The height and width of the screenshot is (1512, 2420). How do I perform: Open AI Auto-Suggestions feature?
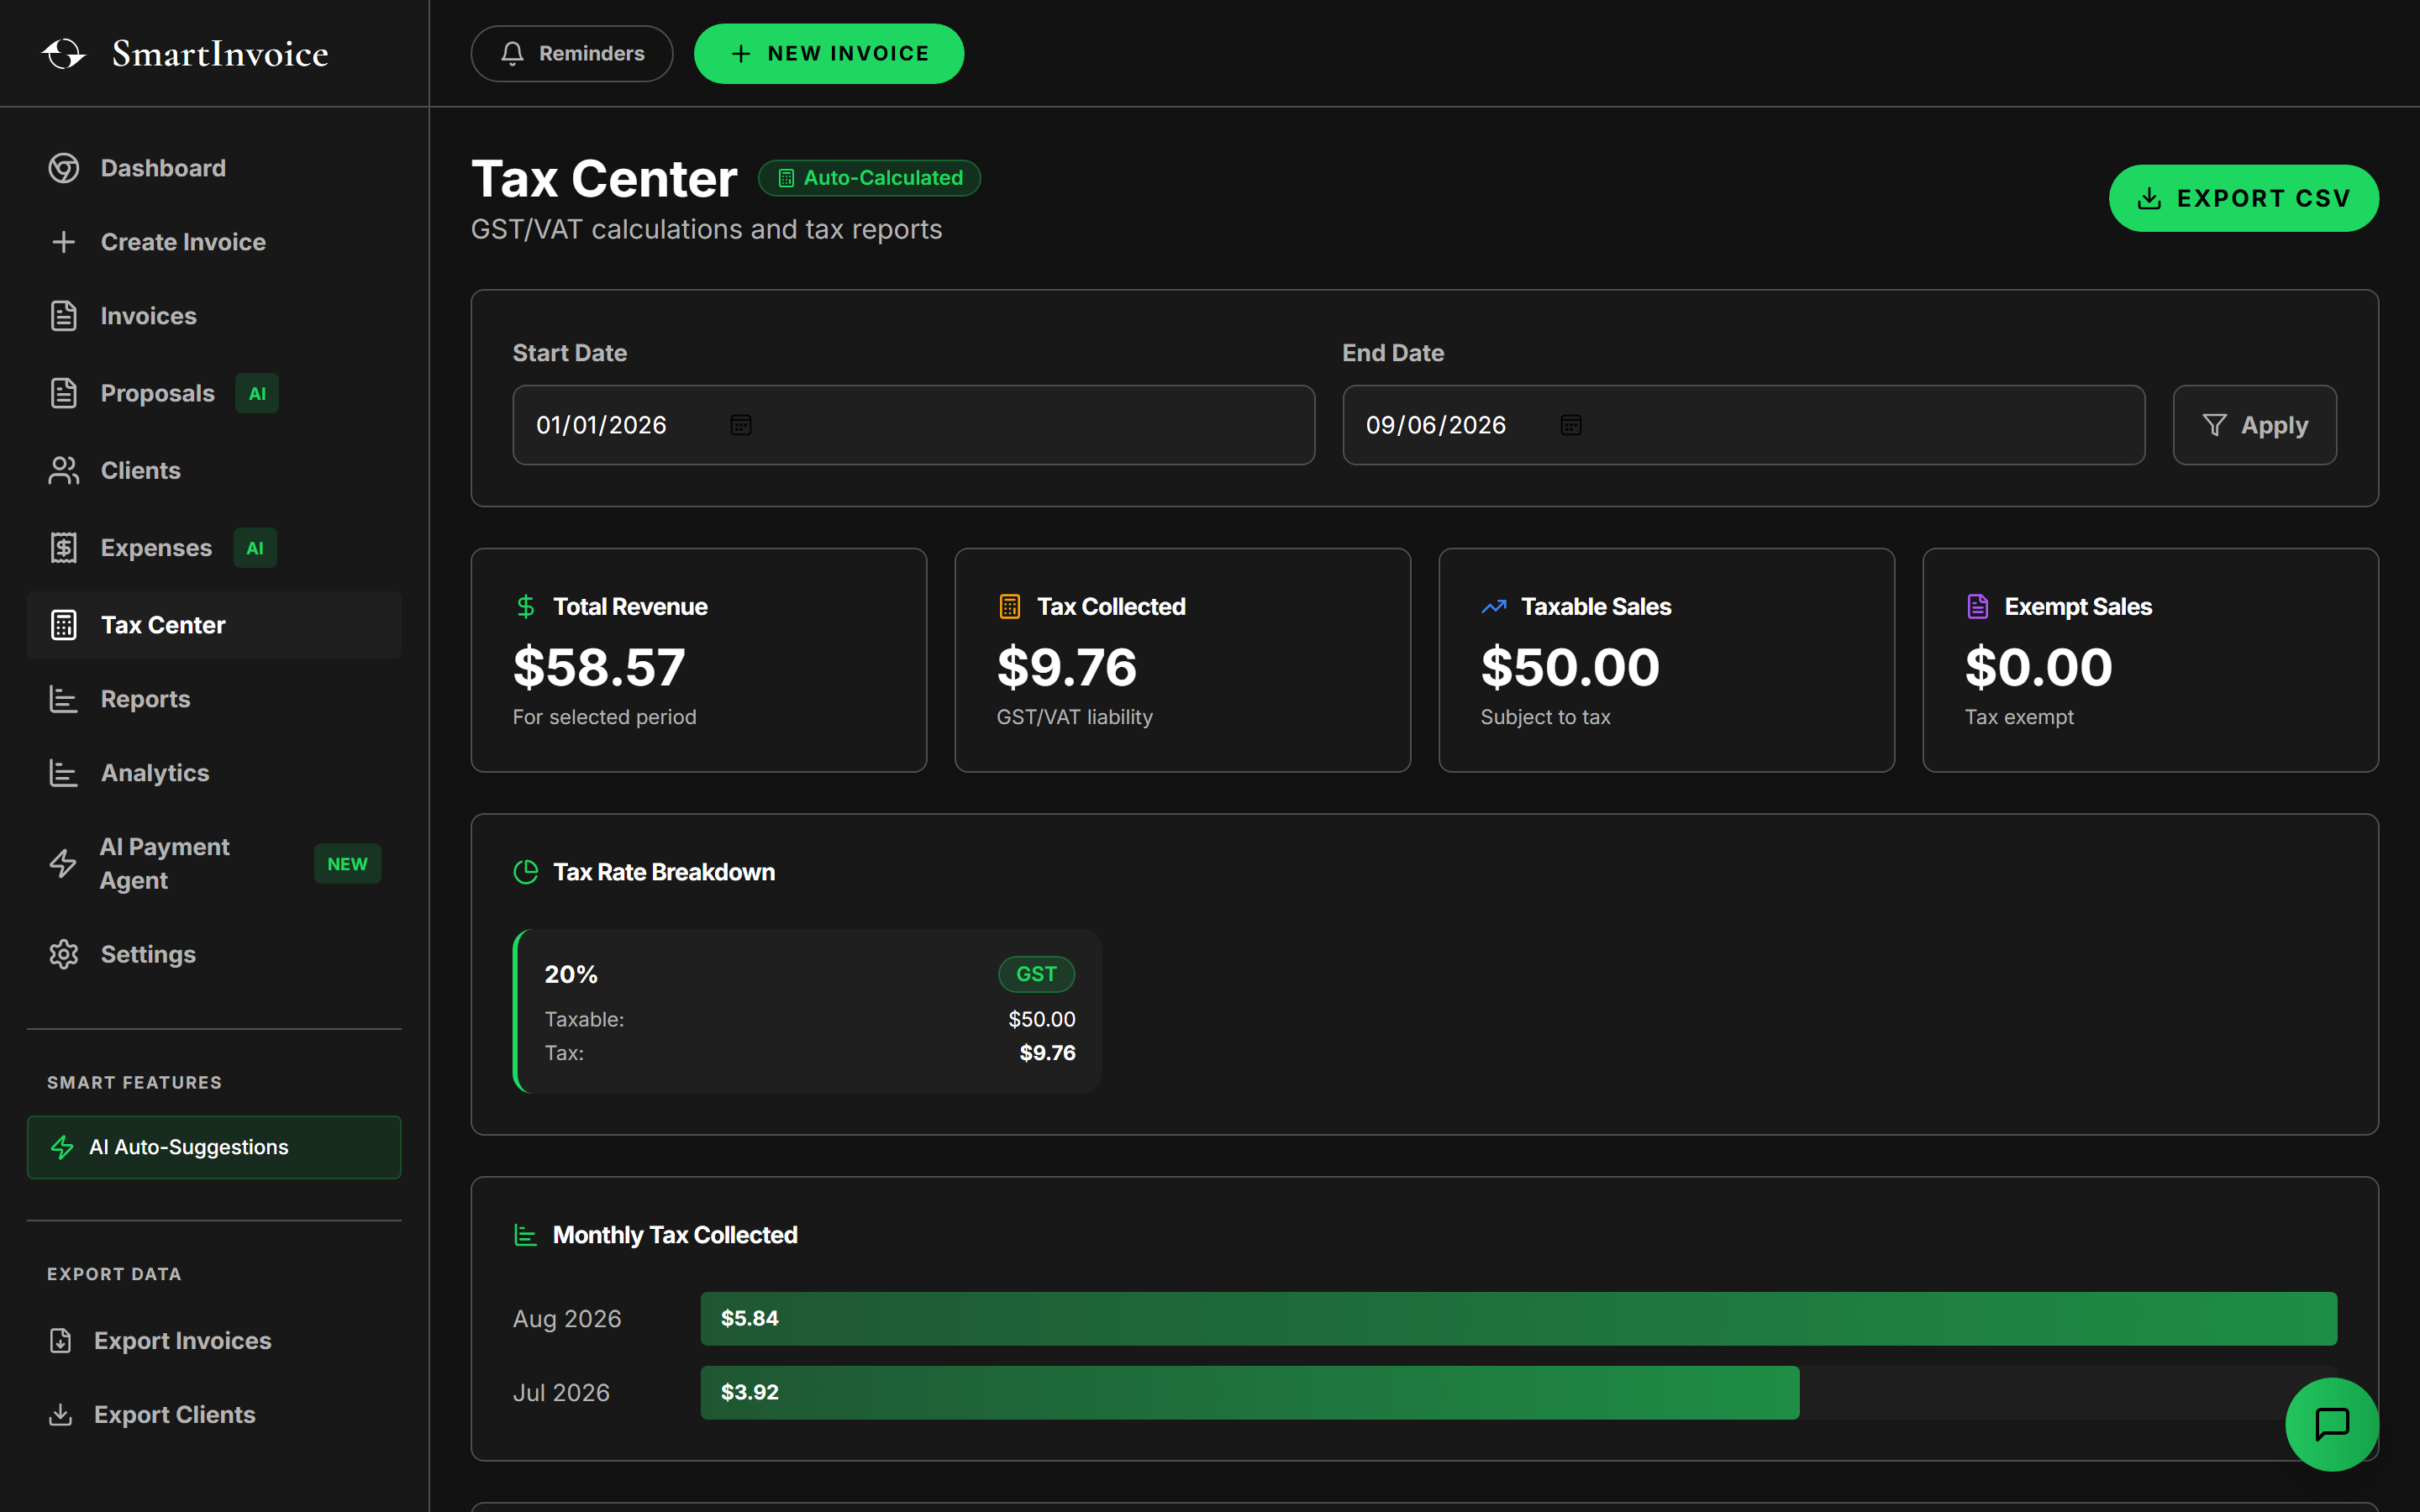214,1147
